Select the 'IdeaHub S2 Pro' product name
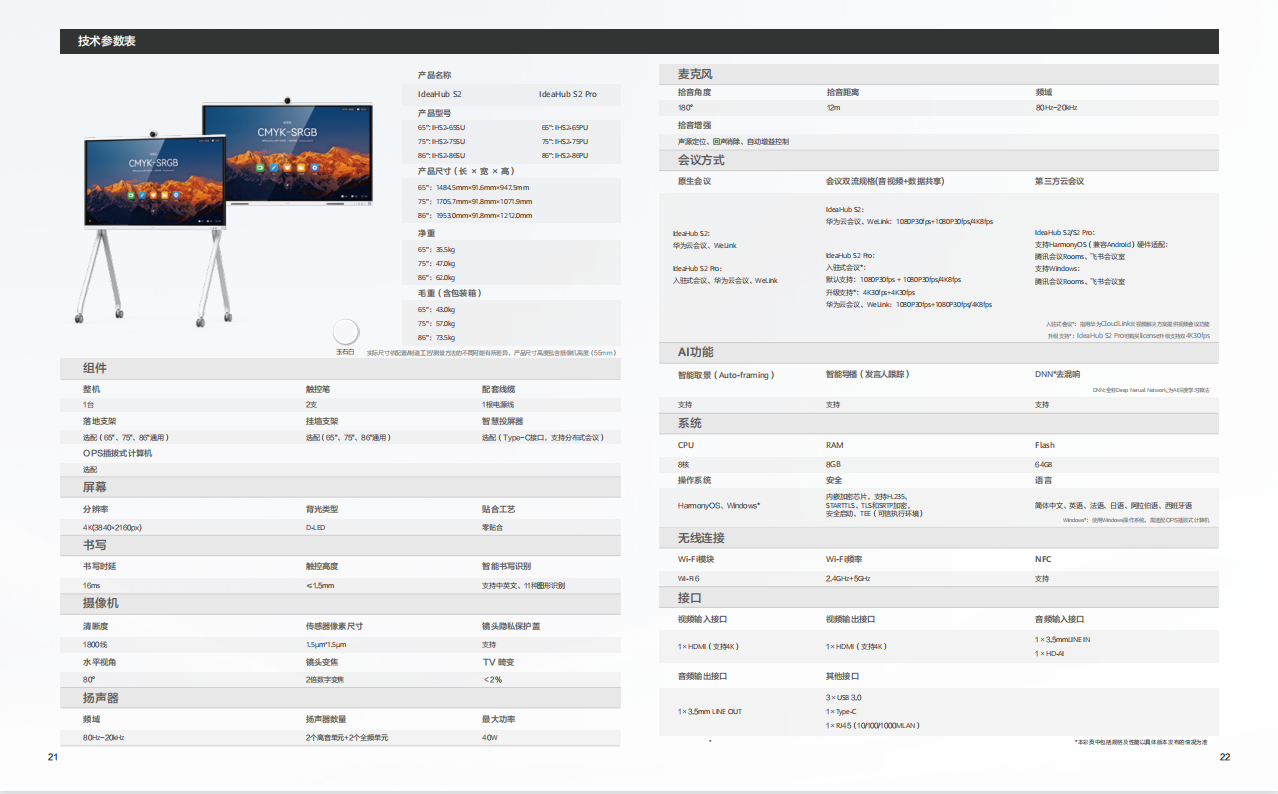This screenshot has width=1278, height=794. tap(567, 94)
